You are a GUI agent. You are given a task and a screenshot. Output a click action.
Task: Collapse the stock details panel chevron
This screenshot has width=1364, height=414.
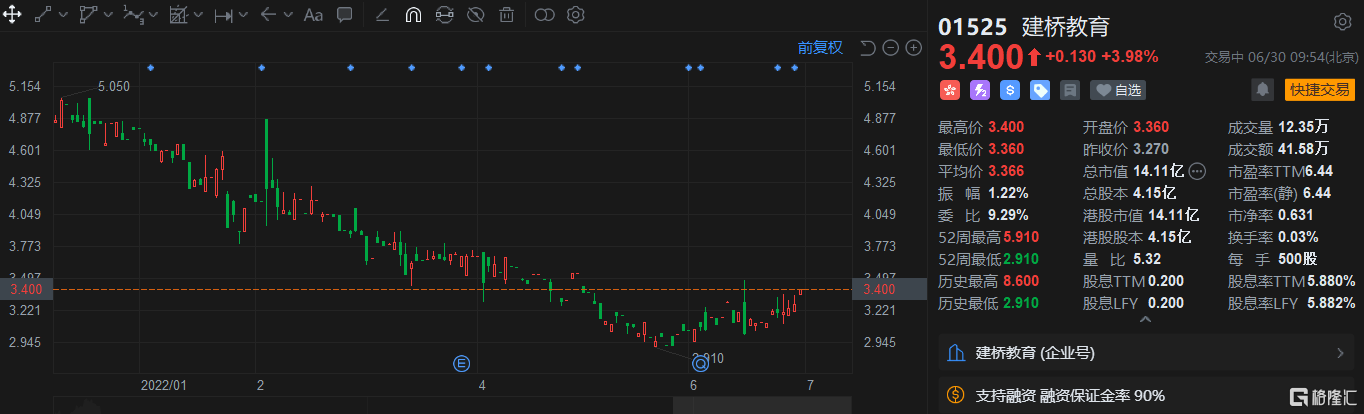pos(1145,319)
